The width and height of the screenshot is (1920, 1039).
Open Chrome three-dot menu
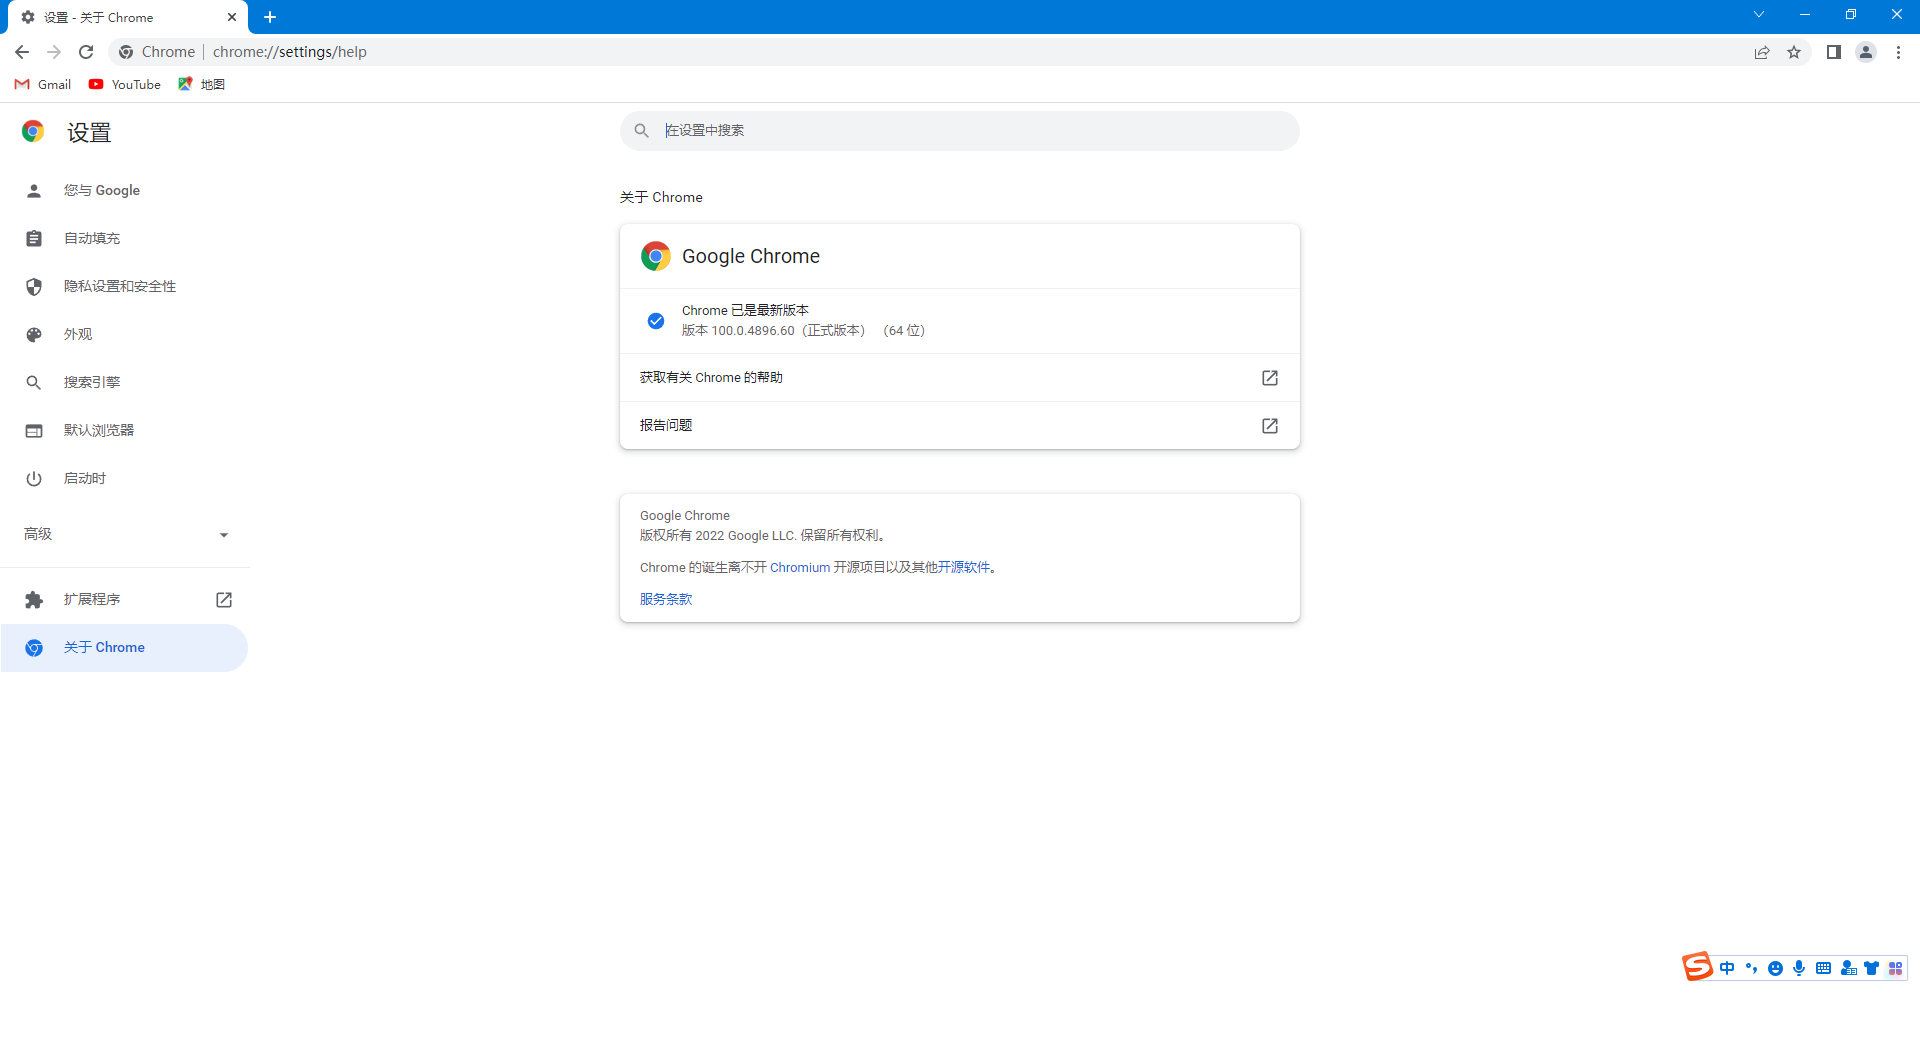1898,52
